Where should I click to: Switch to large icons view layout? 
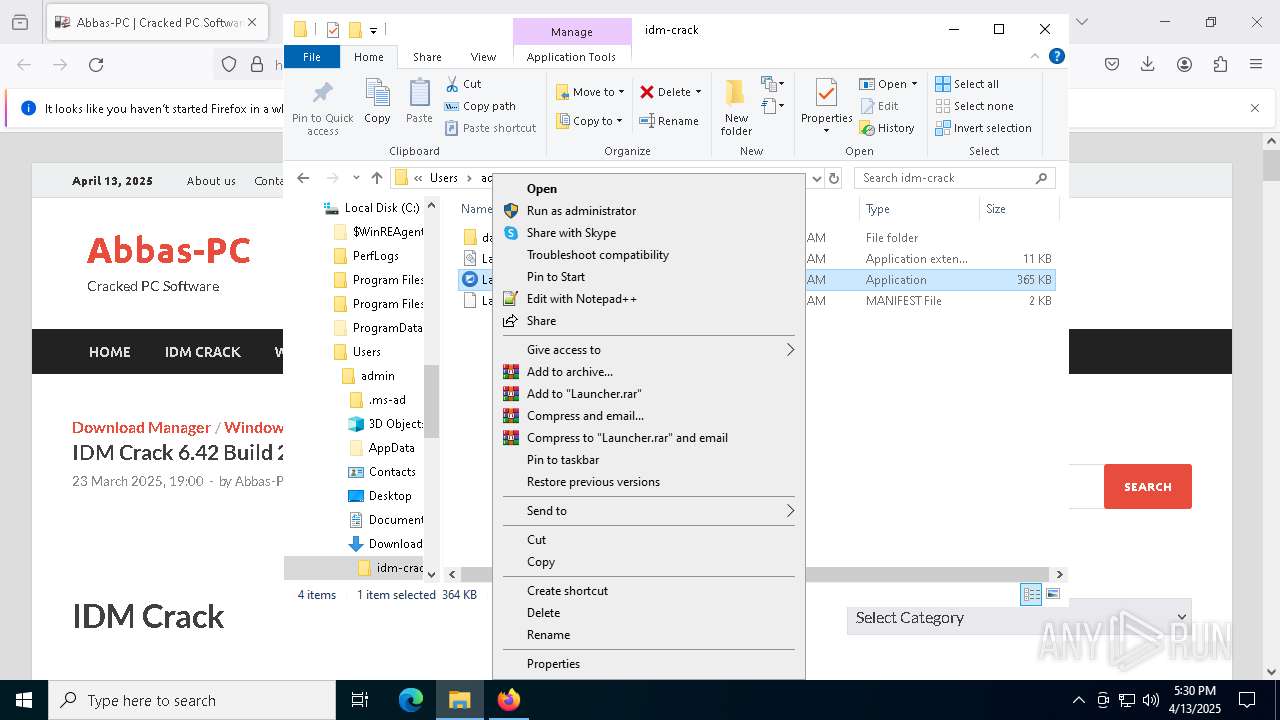1052,595
